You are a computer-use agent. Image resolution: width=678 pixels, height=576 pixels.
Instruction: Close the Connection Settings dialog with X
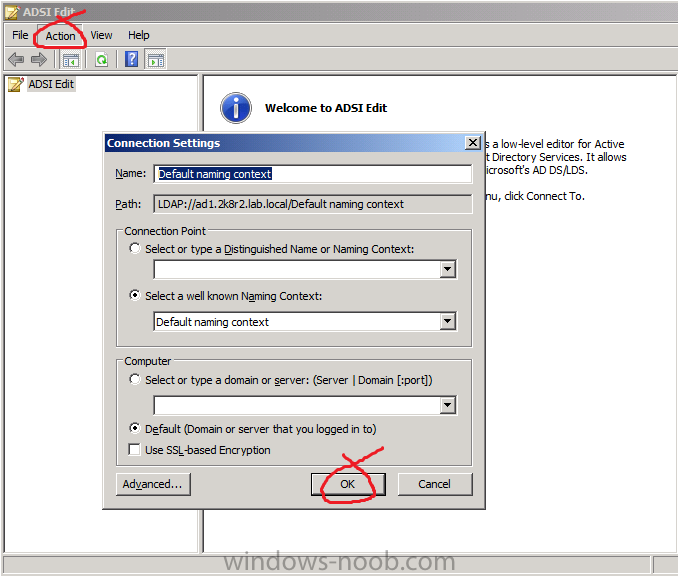coord(473,143)
